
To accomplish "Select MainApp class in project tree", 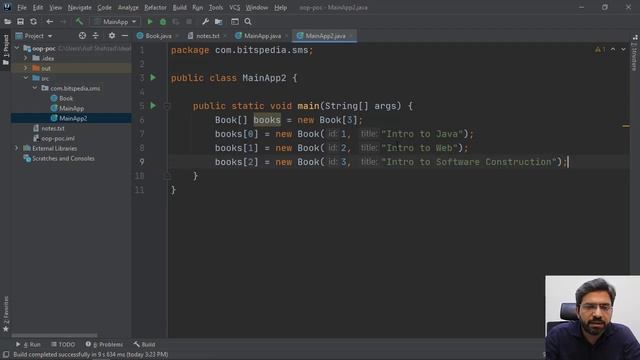I will 71,108.
